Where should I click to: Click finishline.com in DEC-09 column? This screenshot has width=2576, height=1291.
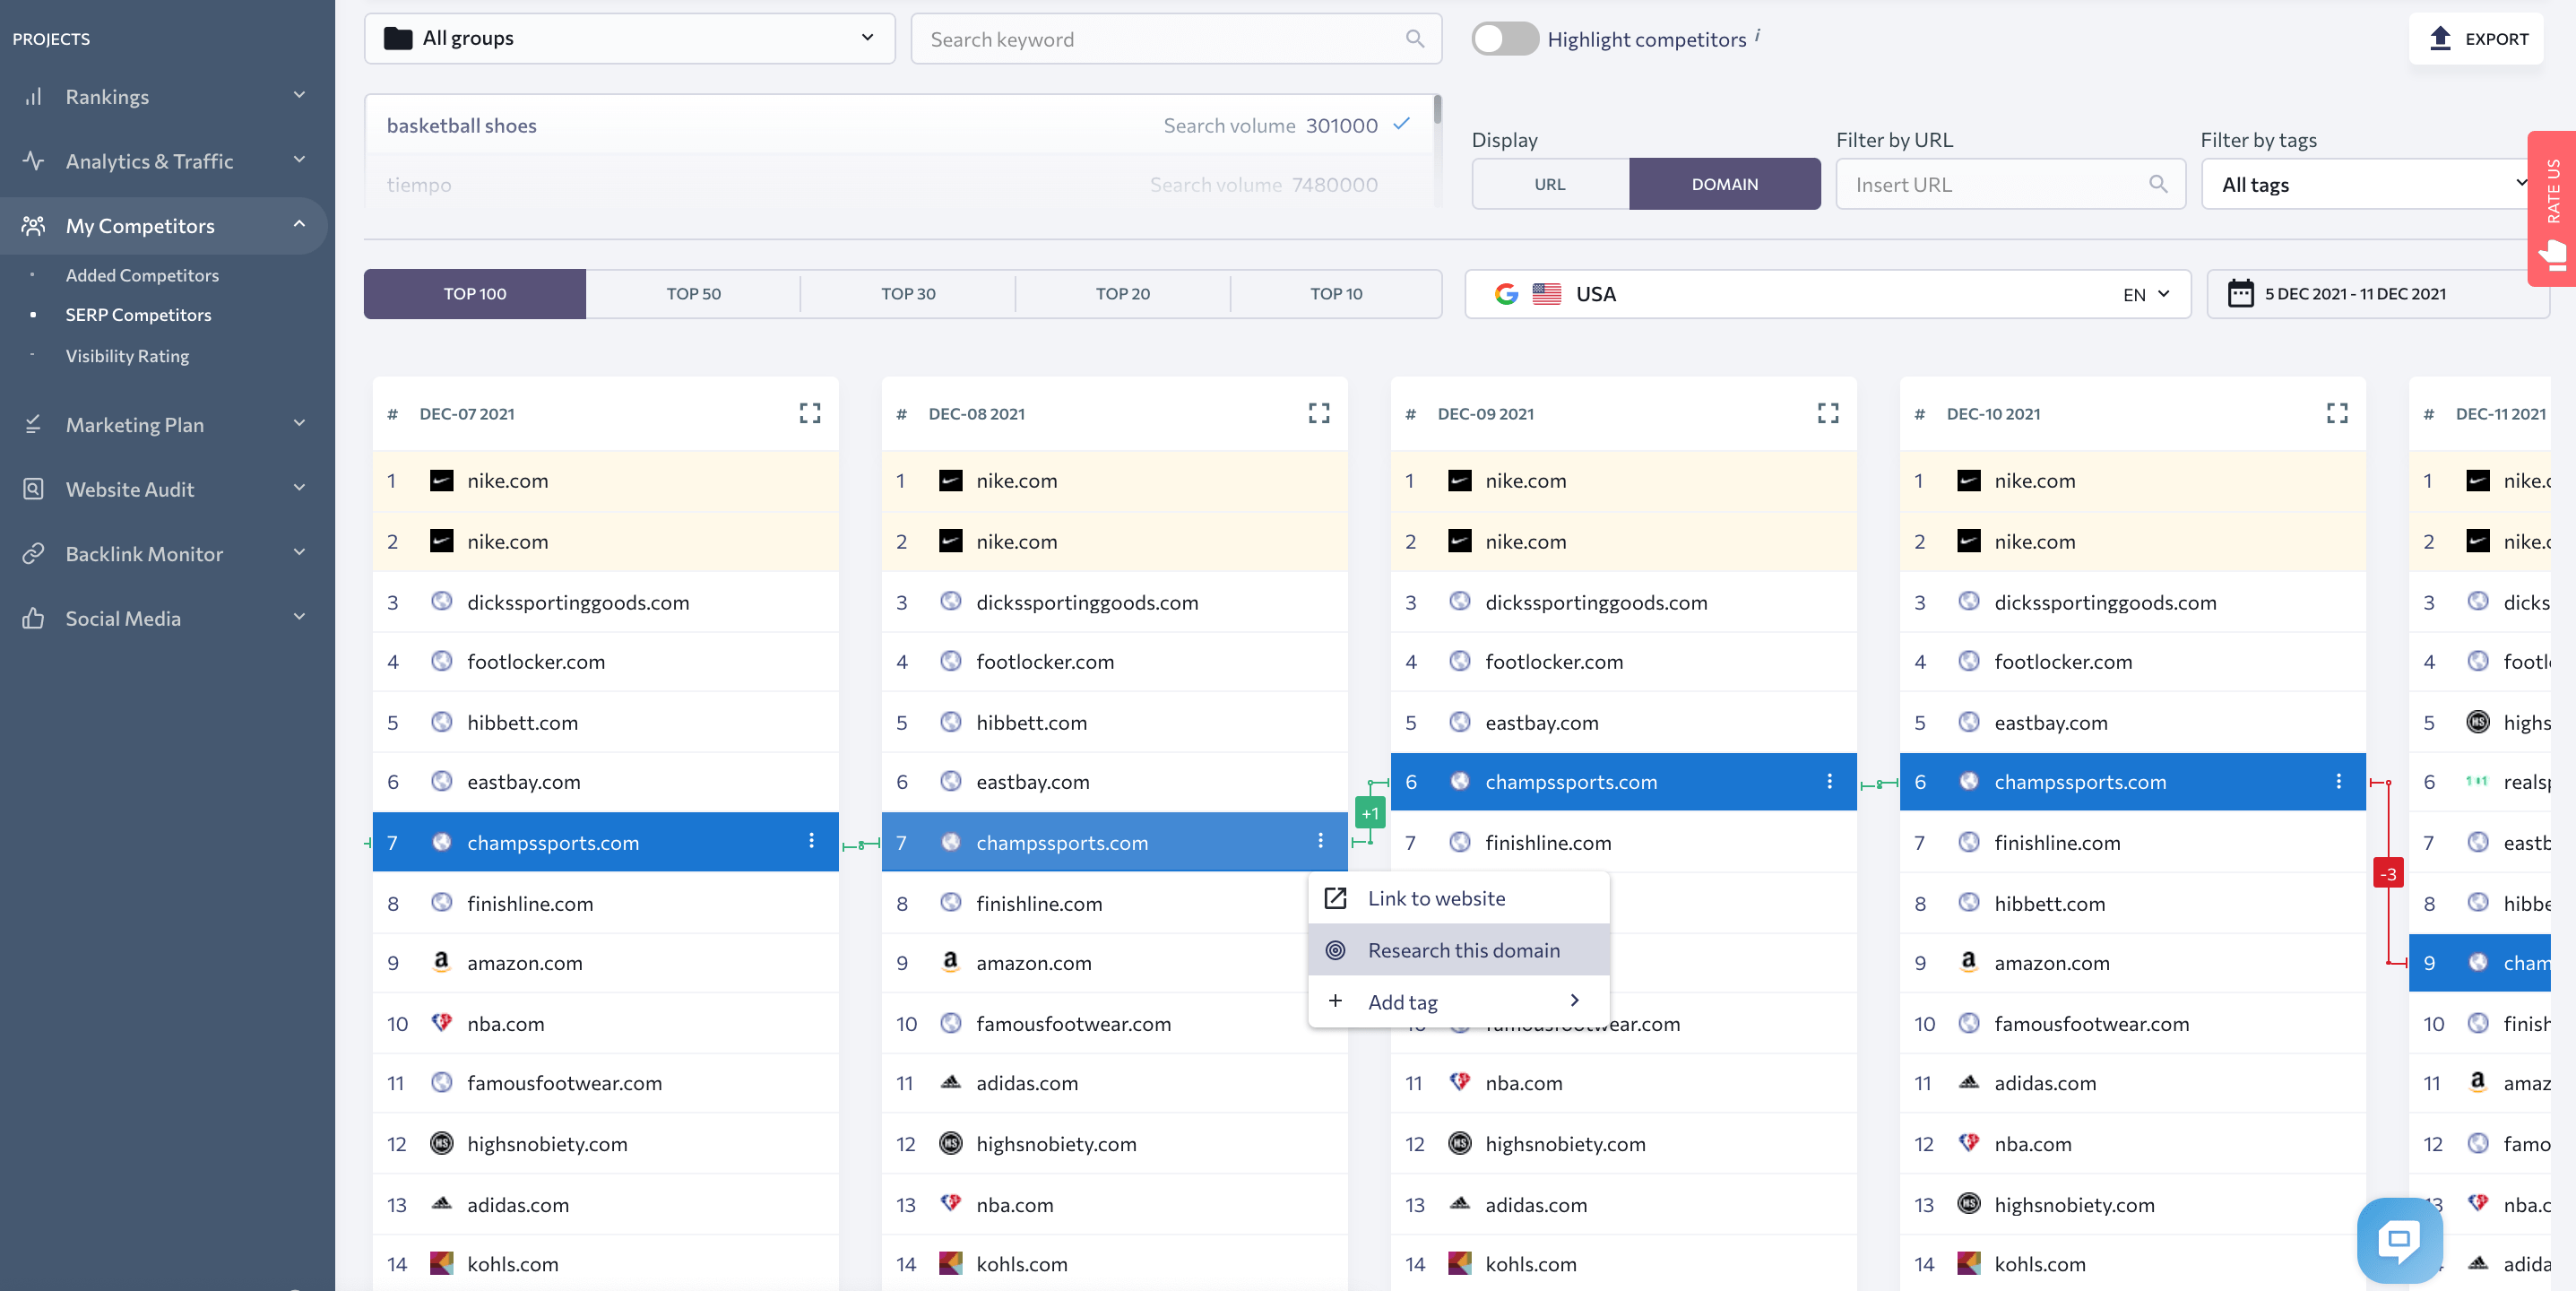click(1548, 842)
